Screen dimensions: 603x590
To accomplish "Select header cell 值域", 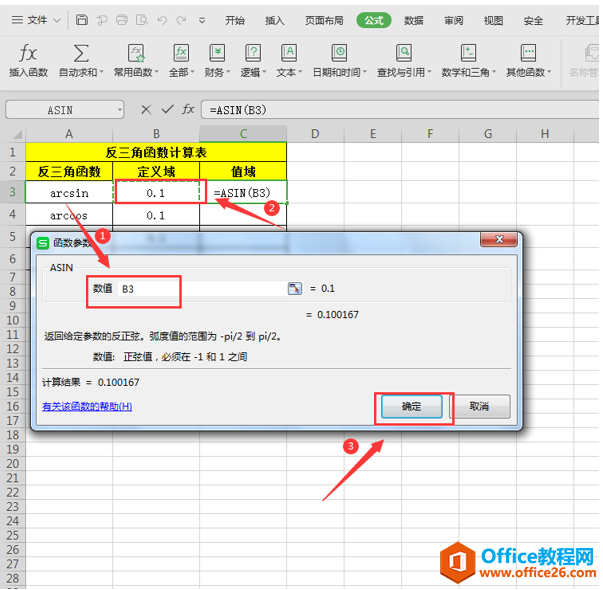I will click(243, 171).
